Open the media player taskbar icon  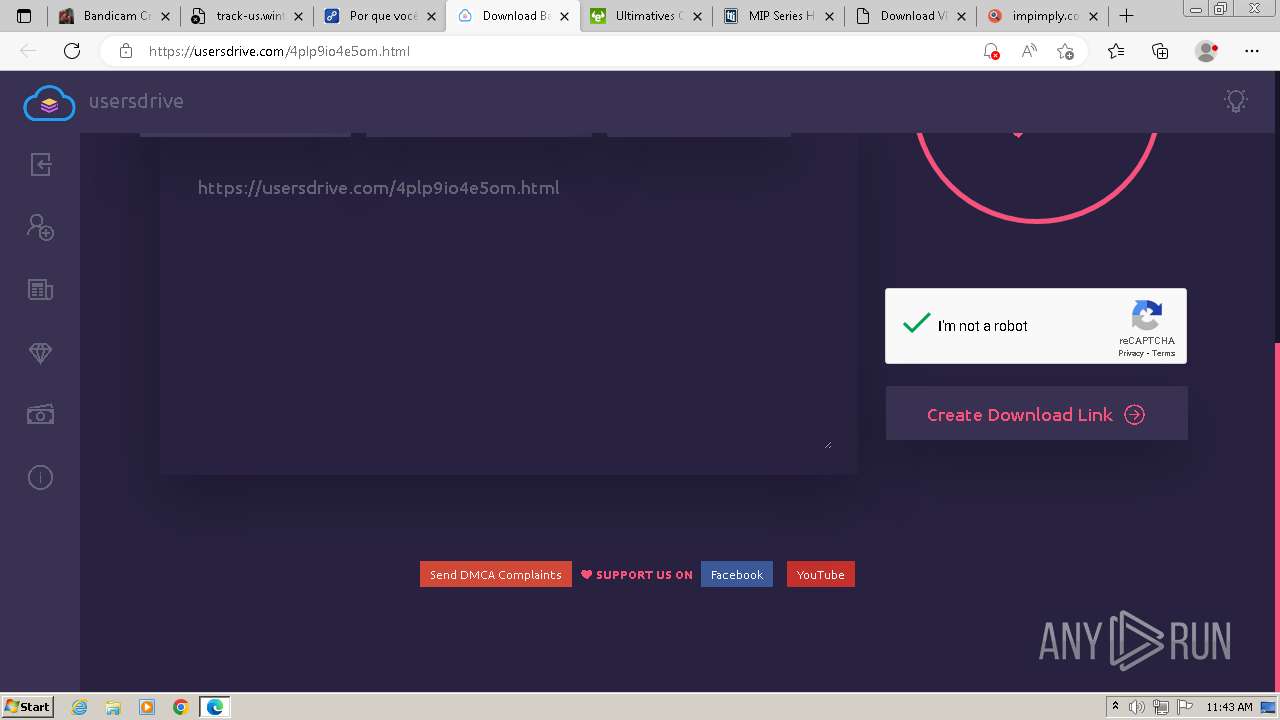click(x=147, y=707)
